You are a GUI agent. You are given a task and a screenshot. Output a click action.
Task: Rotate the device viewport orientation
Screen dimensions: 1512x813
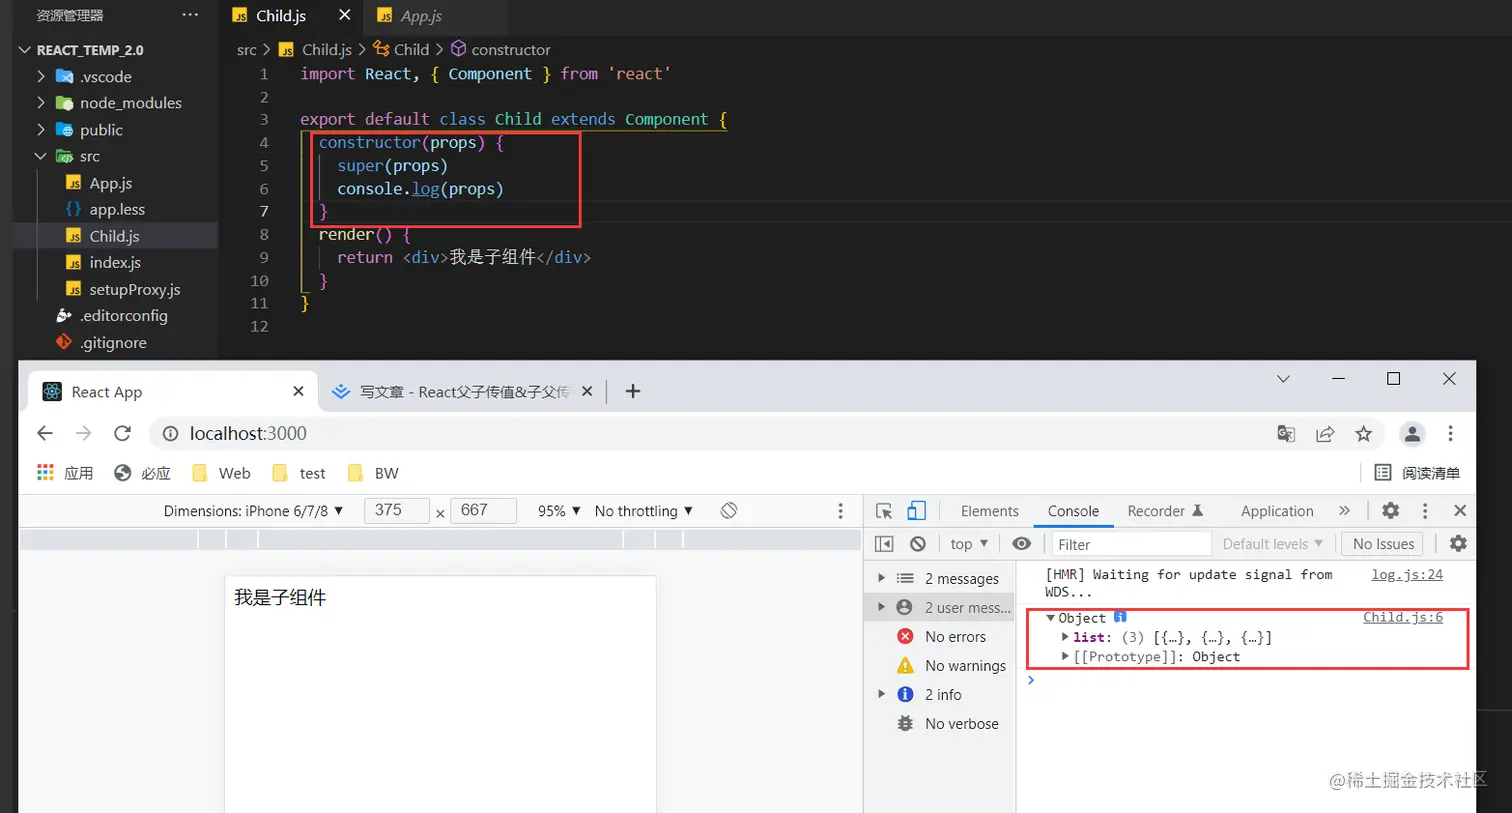(729, 511)
